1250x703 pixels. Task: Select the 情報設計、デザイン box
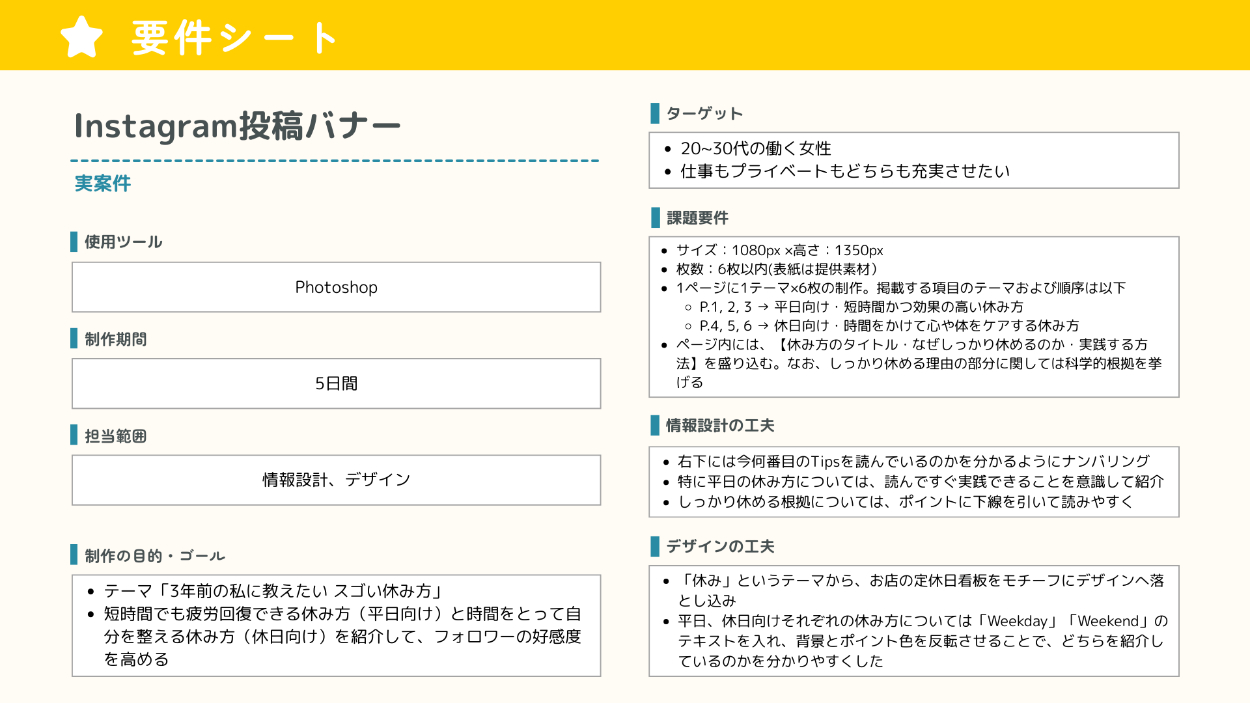click(336, 480)
